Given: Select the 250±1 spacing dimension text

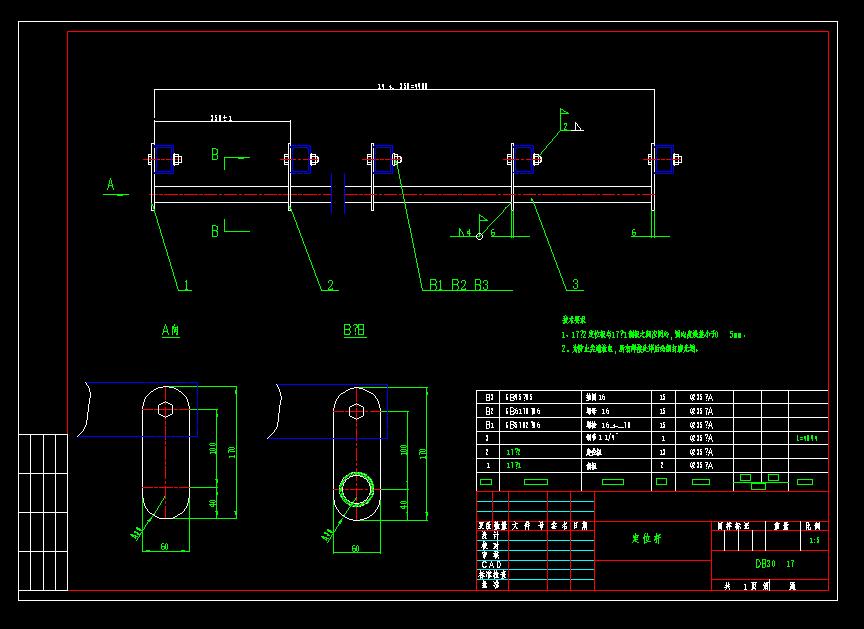Looking at the screenshot, I should (221, 118).
